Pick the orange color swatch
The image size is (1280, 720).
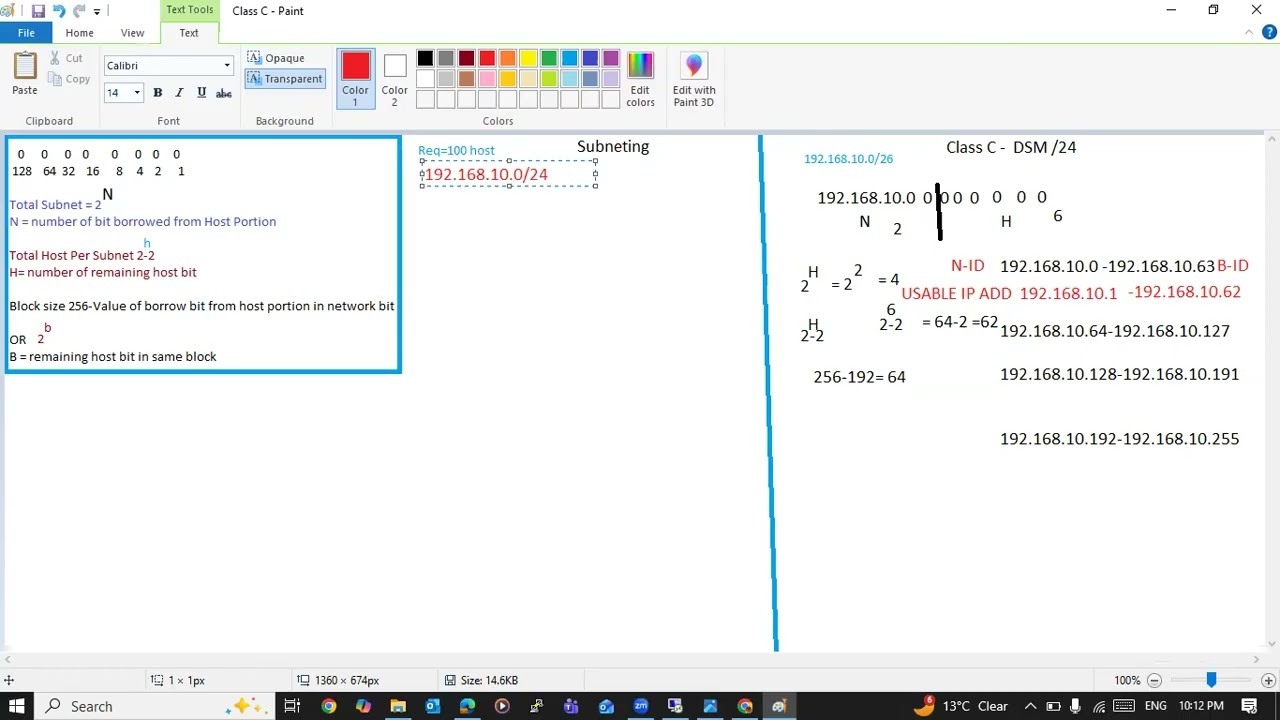(508, 58)
